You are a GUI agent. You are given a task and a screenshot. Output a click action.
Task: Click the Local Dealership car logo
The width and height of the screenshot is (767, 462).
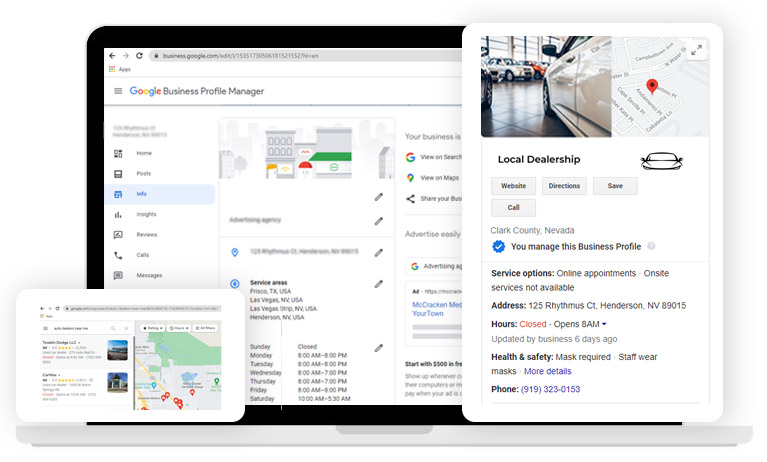pos(661,161)
